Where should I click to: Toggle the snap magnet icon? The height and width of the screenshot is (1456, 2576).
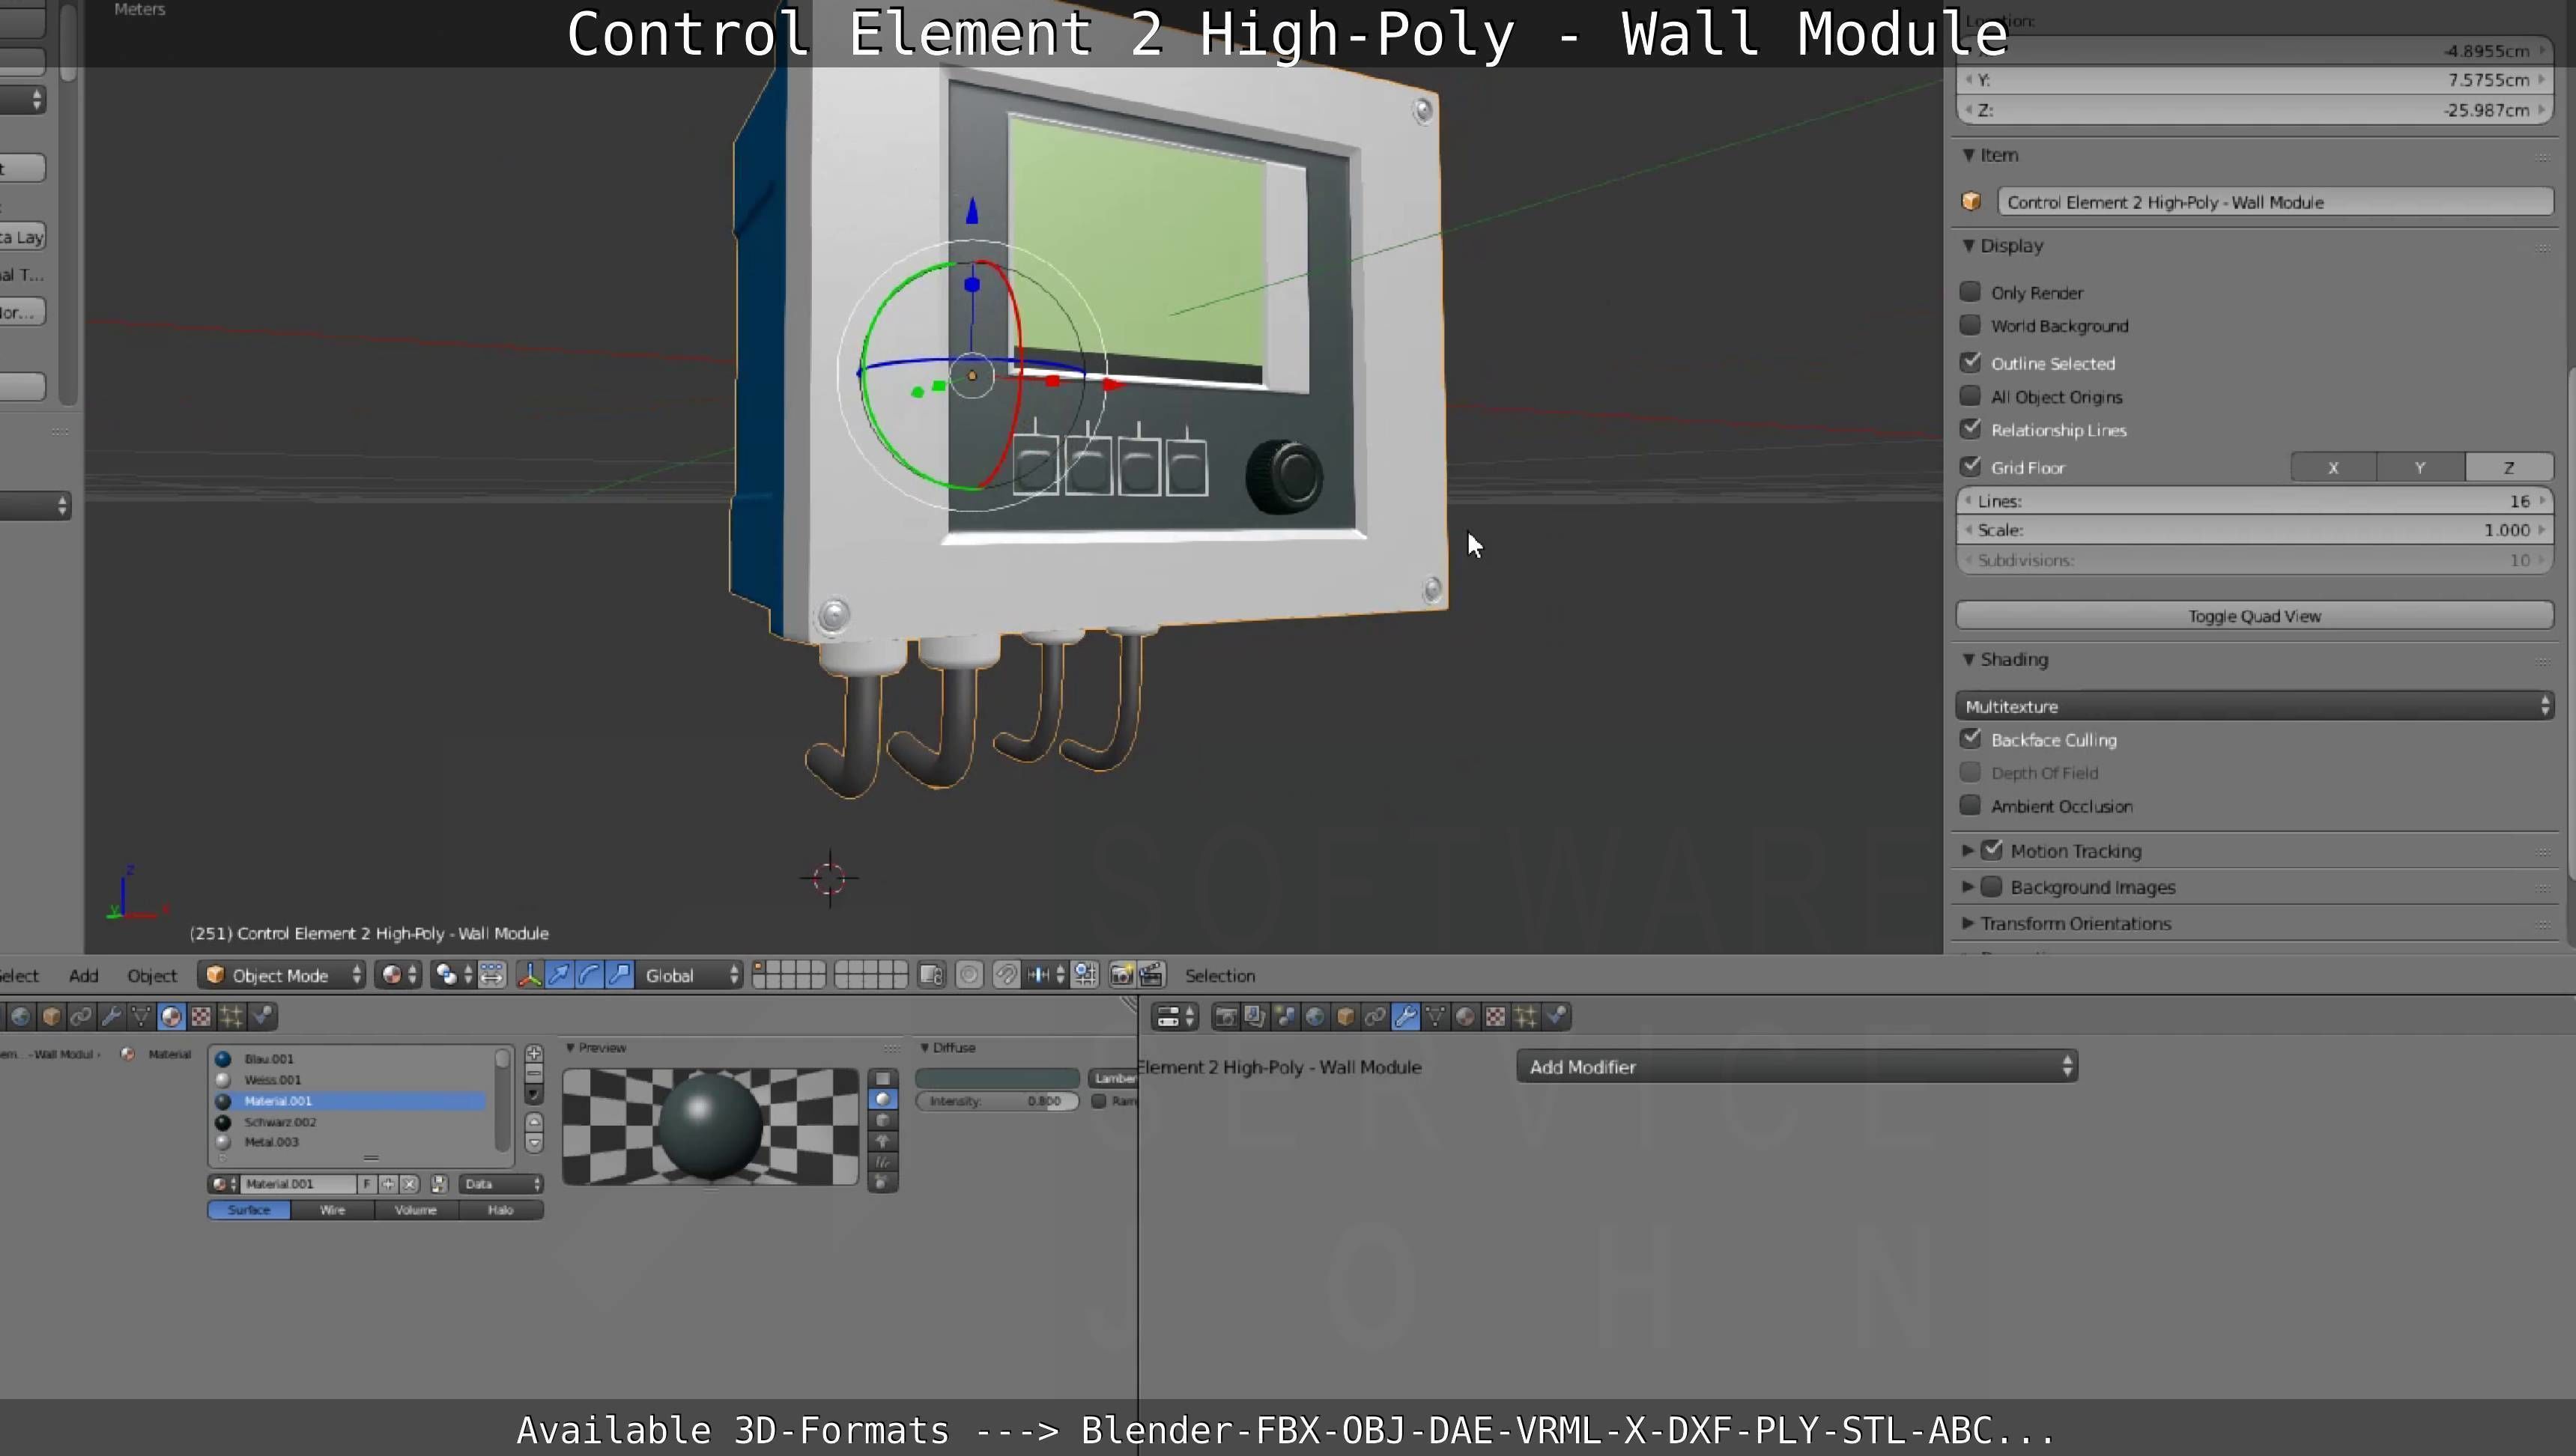tap(1006, 975)
